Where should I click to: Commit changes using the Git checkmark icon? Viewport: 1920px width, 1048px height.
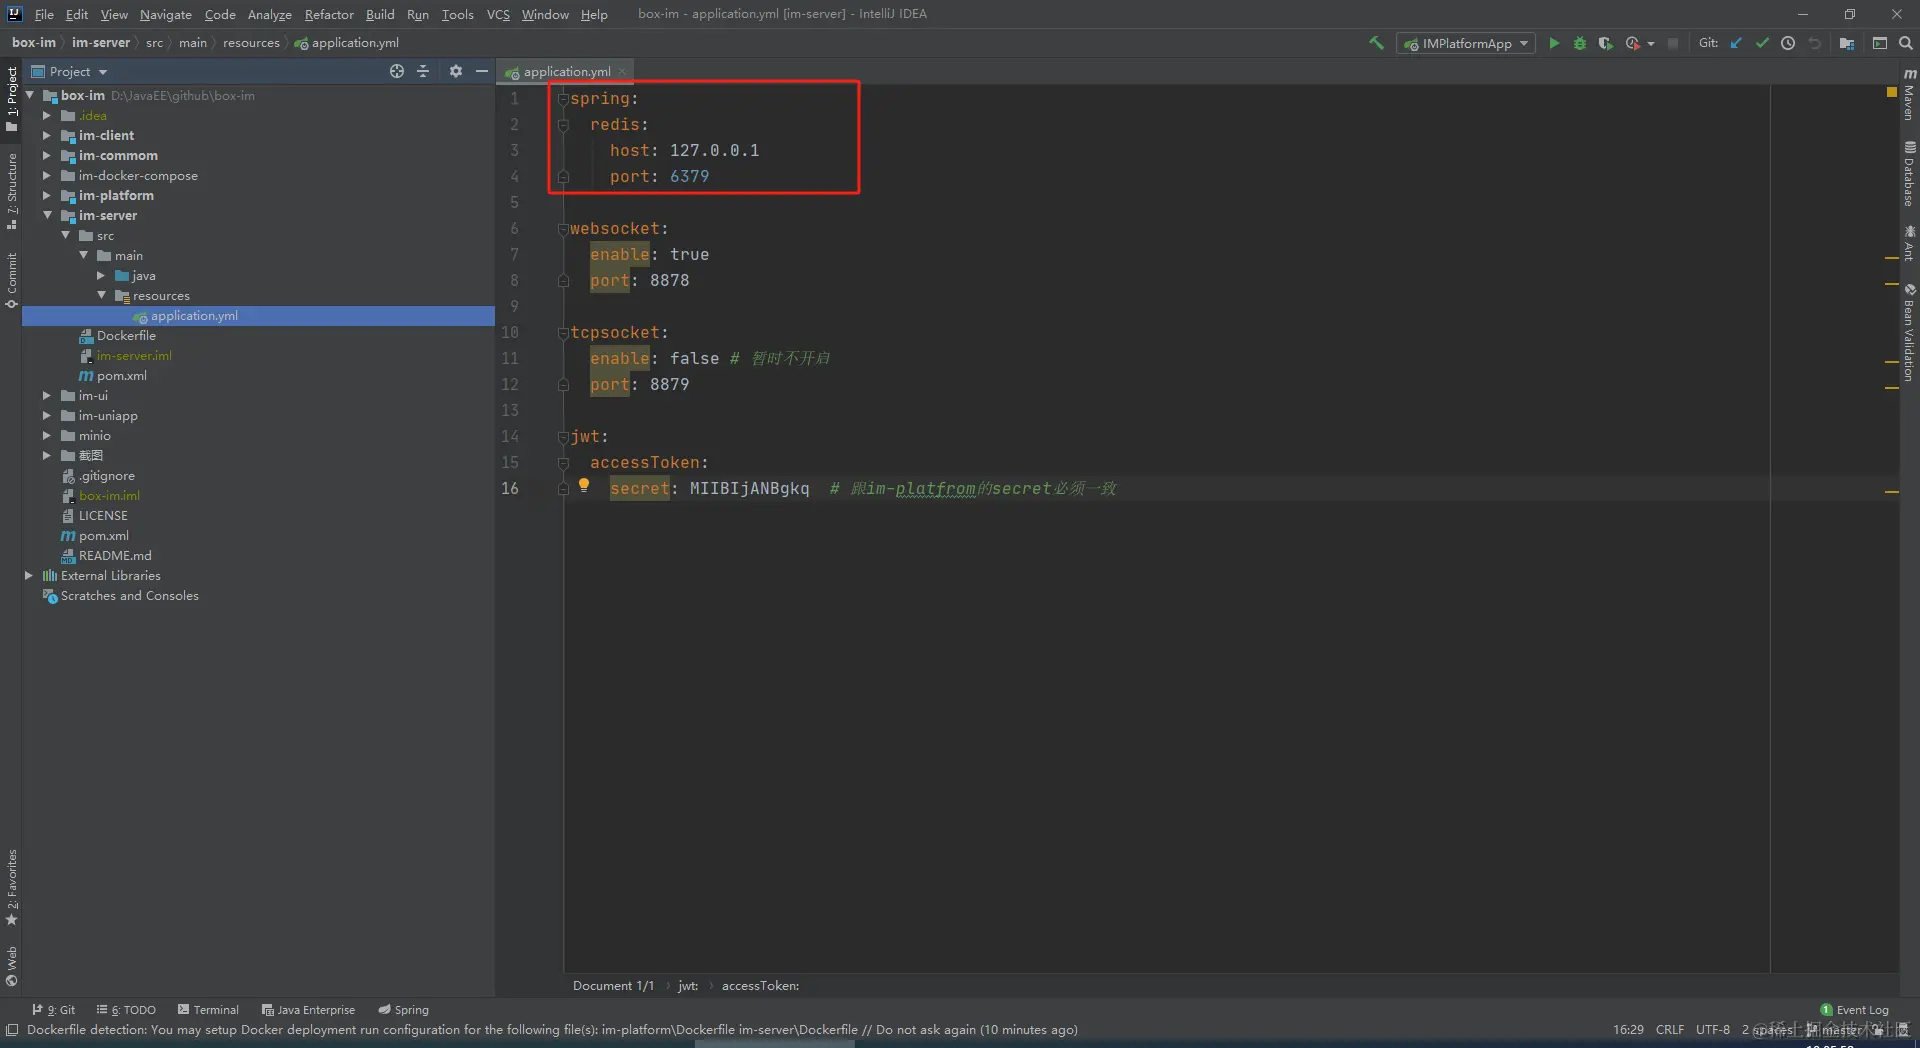pos(1762,43)
